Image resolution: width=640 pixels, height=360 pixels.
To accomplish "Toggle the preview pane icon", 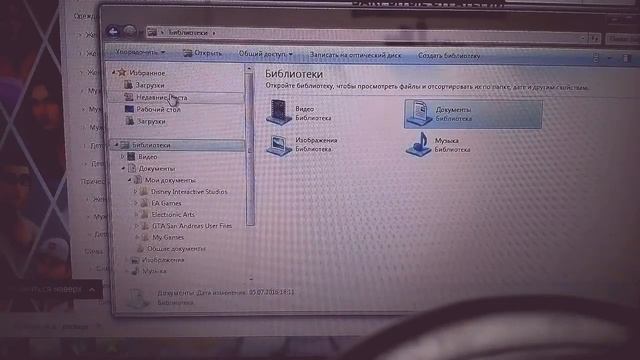I will click(627, 59).
